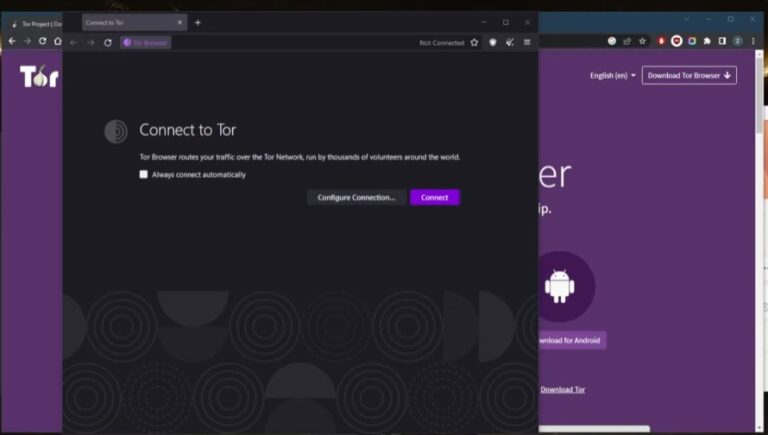
Task: Bookmark the page with Chrome's star
Action: (642, 41)
